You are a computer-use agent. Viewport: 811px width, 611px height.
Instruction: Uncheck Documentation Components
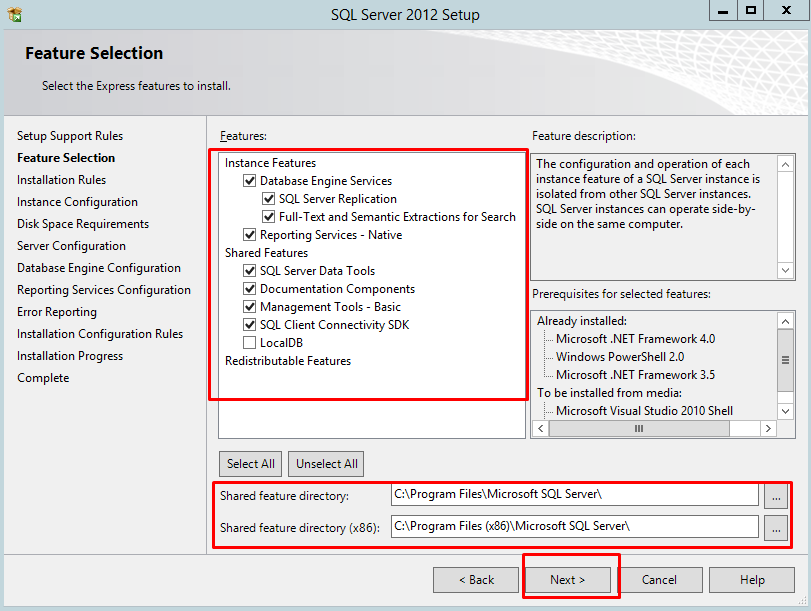pos(249,289)
